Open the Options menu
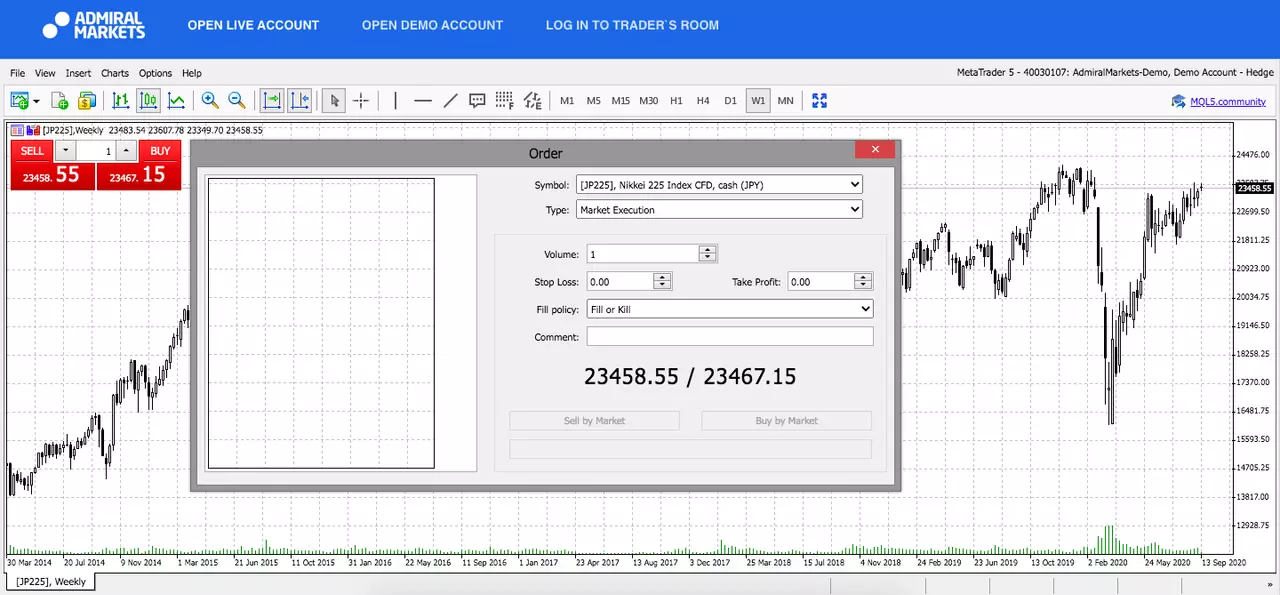 [155, 73]
